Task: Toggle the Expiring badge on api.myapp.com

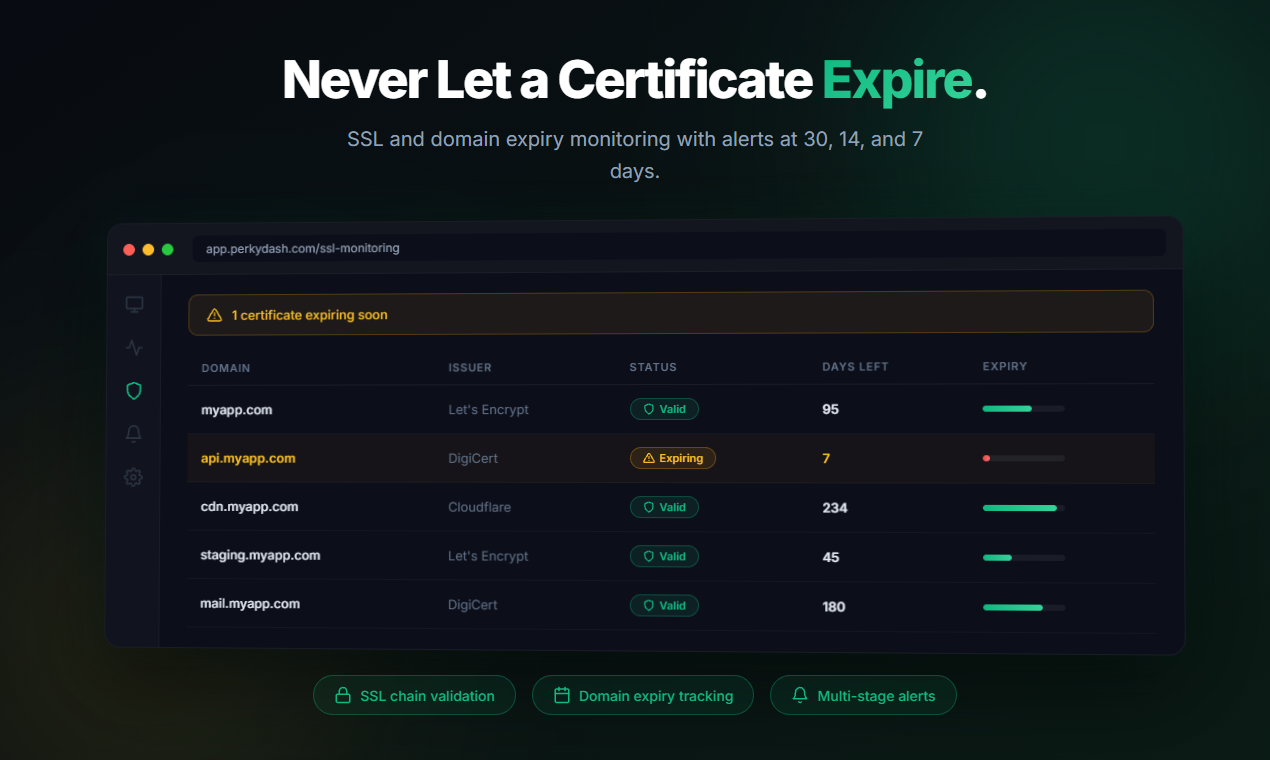Action: tap(672, 458)
